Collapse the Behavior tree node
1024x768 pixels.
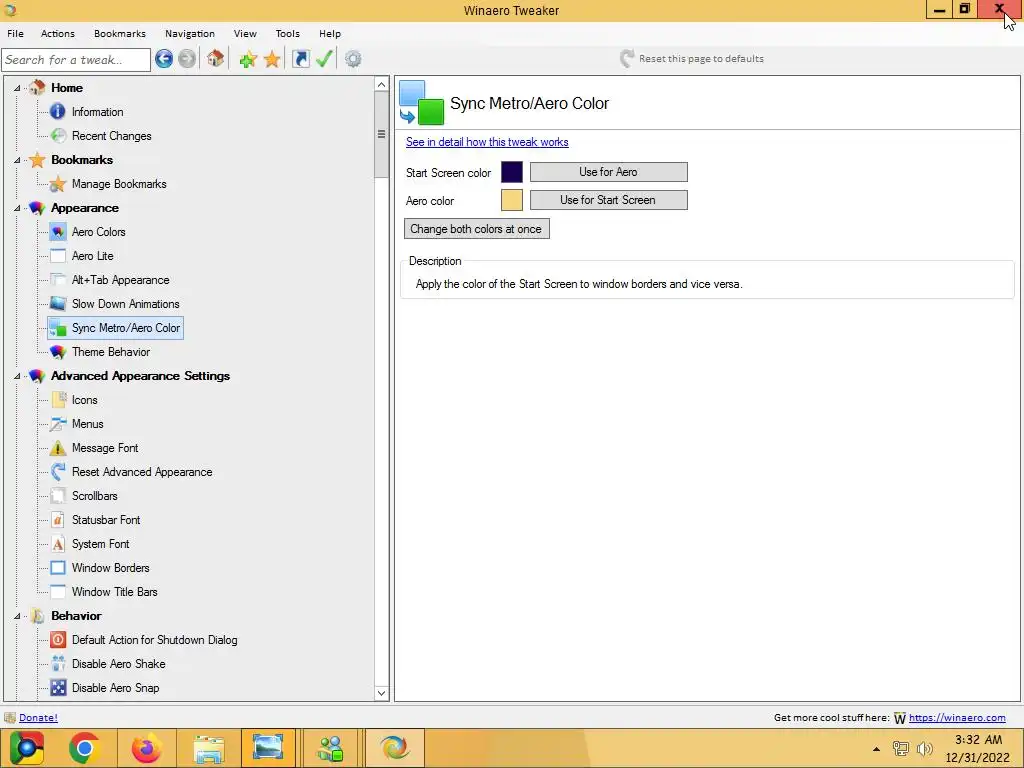tap(18, 616)
